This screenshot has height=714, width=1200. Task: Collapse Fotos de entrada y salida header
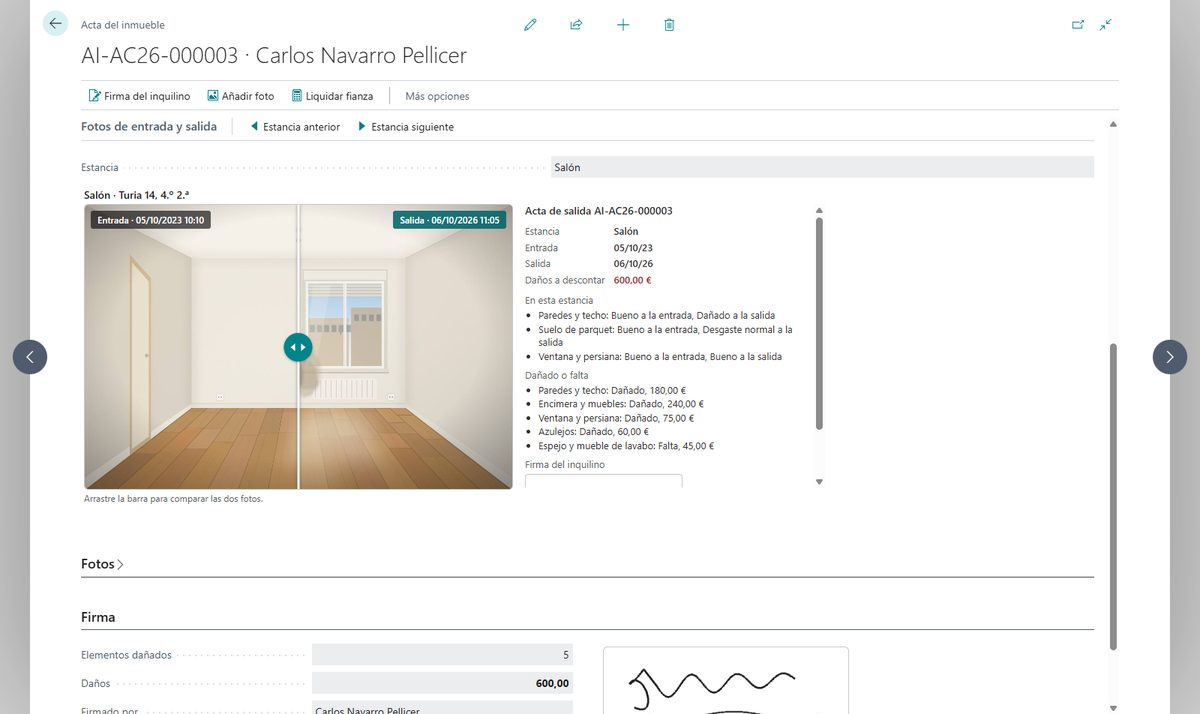[x=149, y=127]
